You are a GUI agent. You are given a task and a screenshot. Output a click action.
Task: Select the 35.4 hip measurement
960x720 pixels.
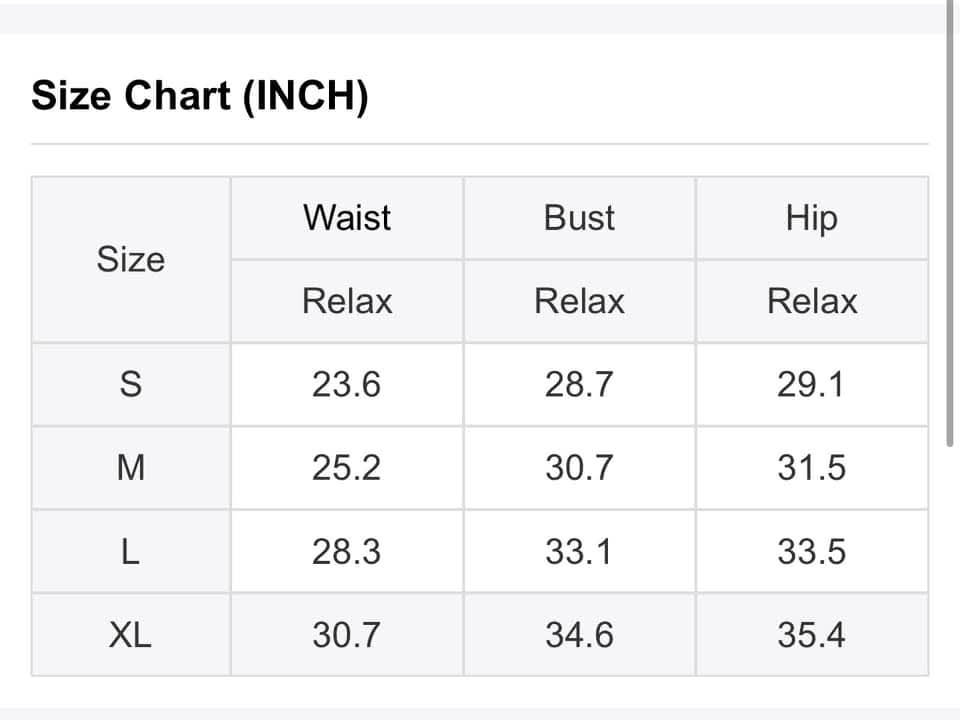pyautogui.click(x=811, y=634)
